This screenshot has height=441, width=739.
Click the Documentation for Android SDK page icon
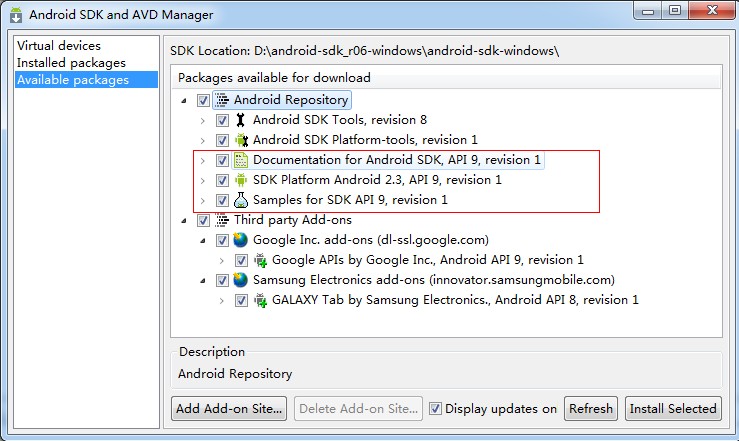coord(241,160)
